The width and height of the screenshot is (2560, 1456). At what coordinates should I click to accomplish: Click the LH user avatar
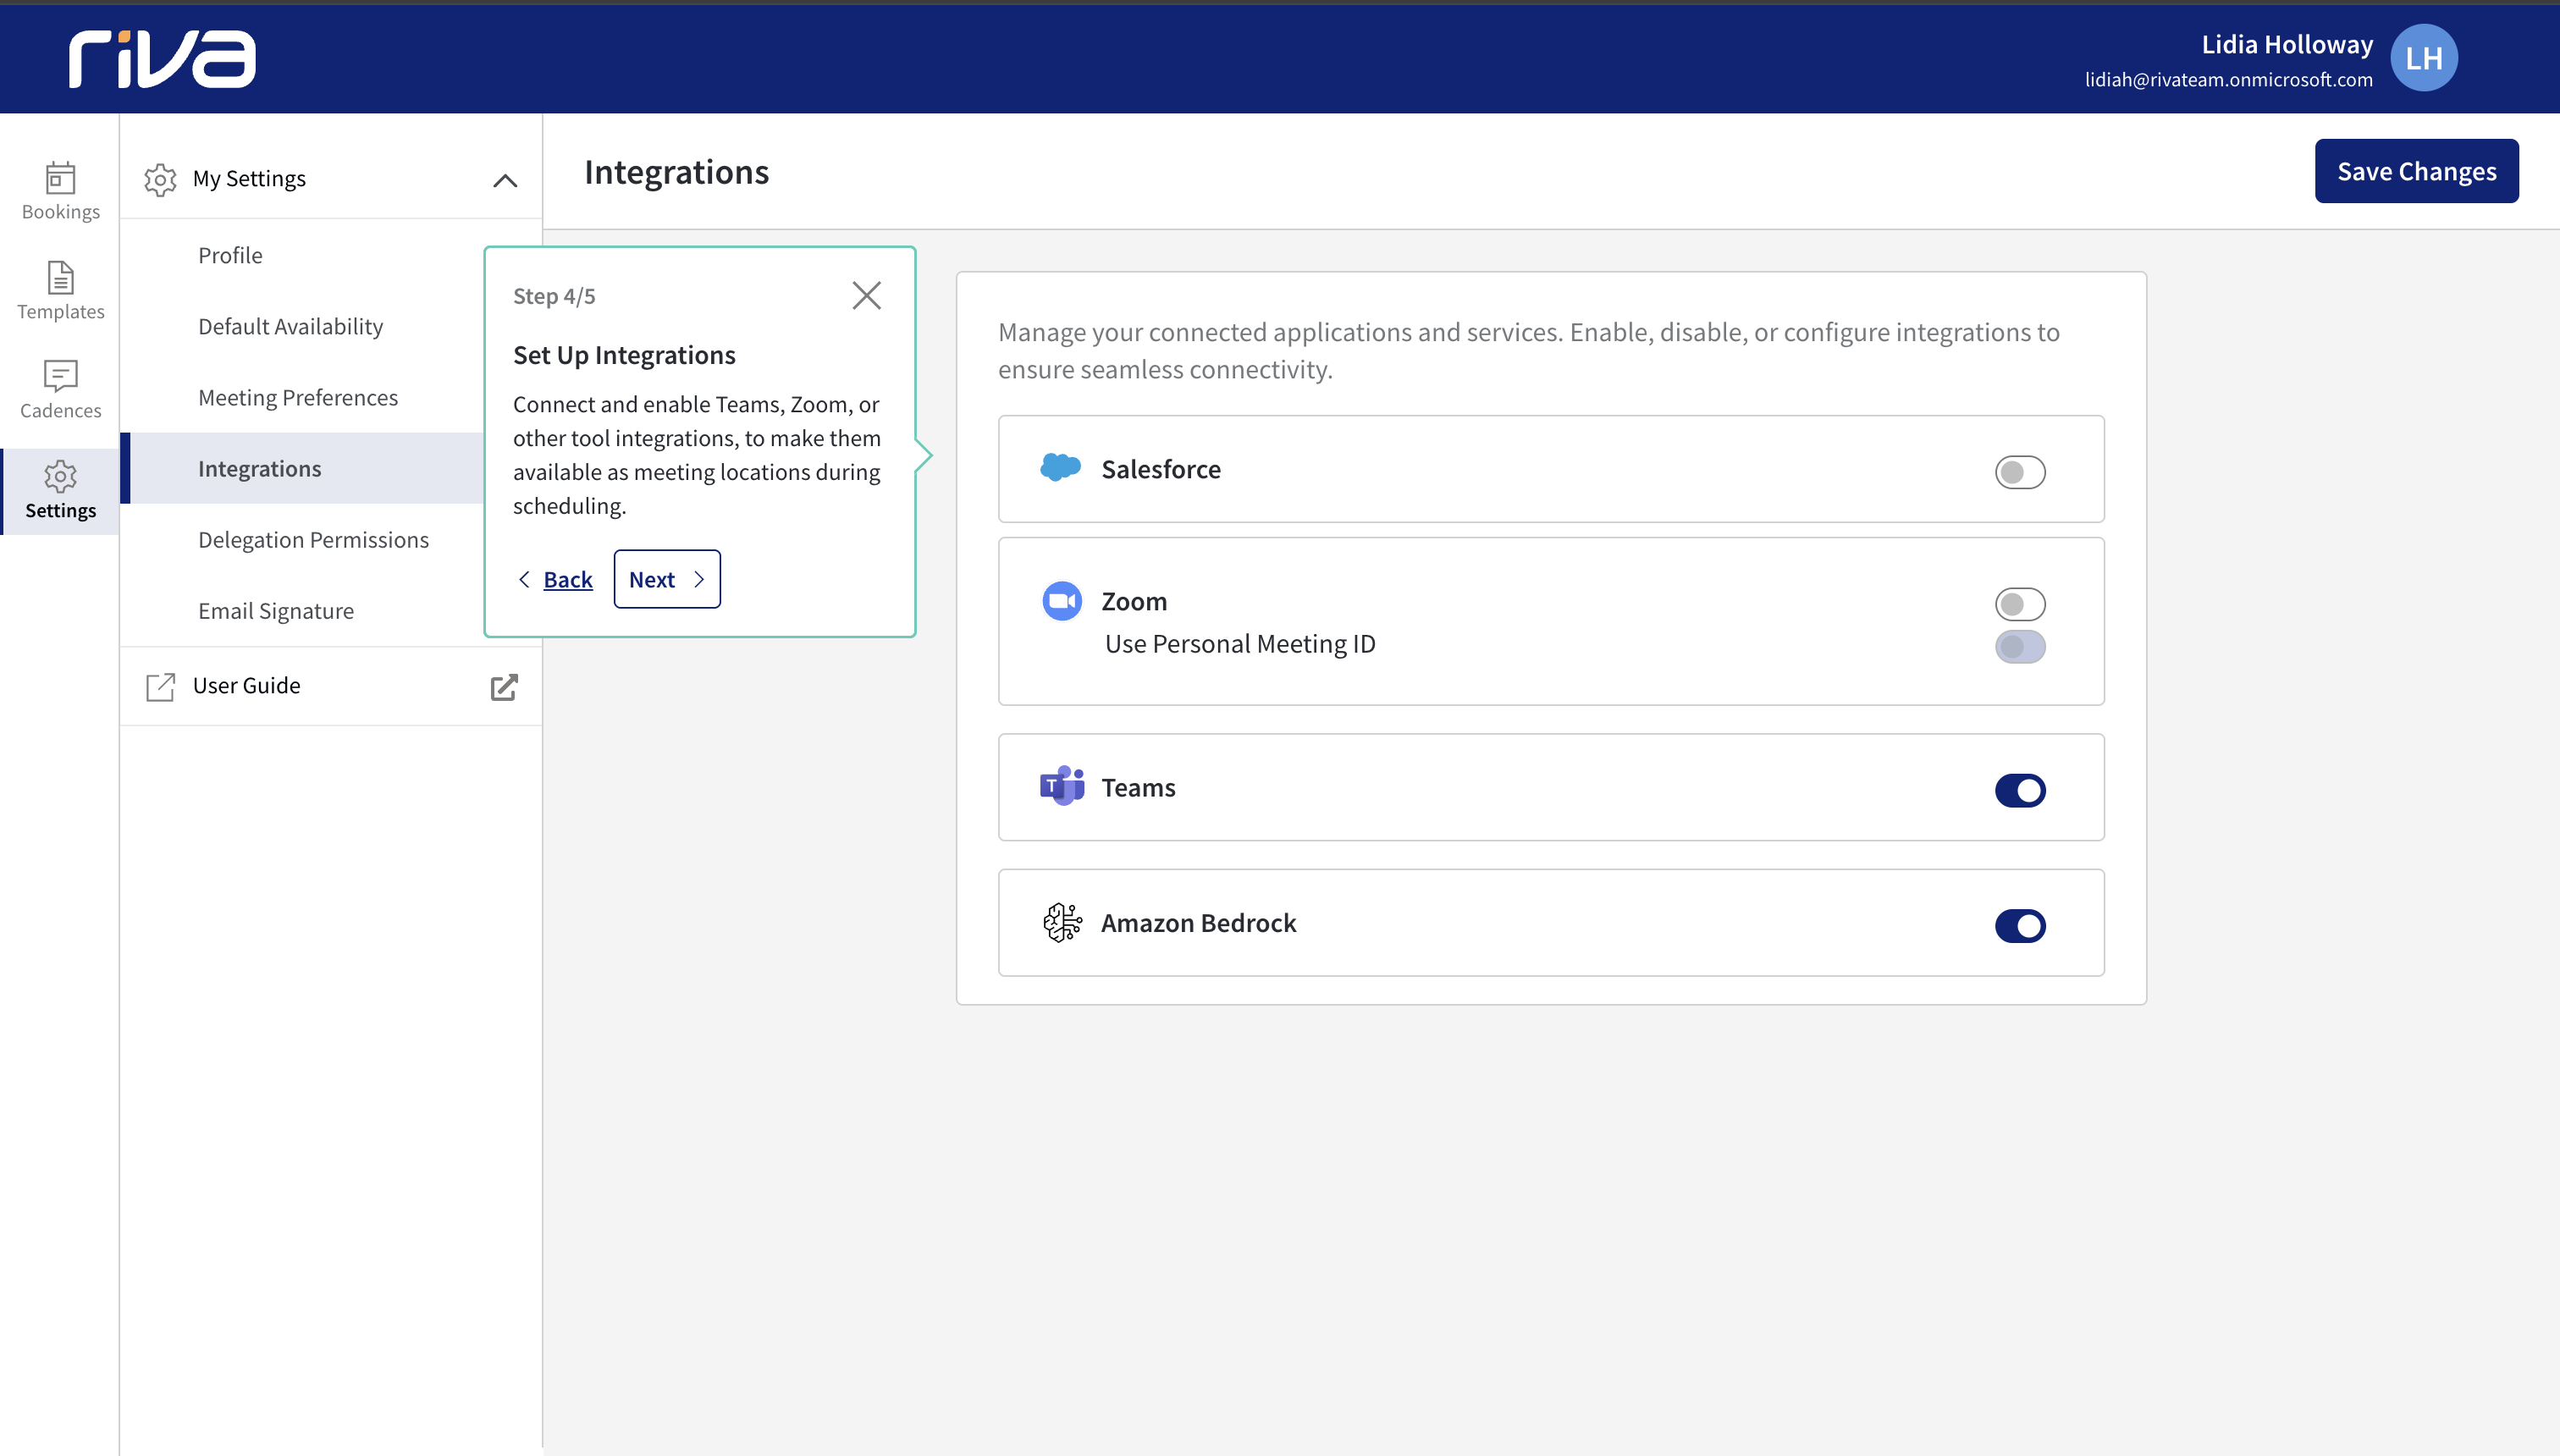2424,58
